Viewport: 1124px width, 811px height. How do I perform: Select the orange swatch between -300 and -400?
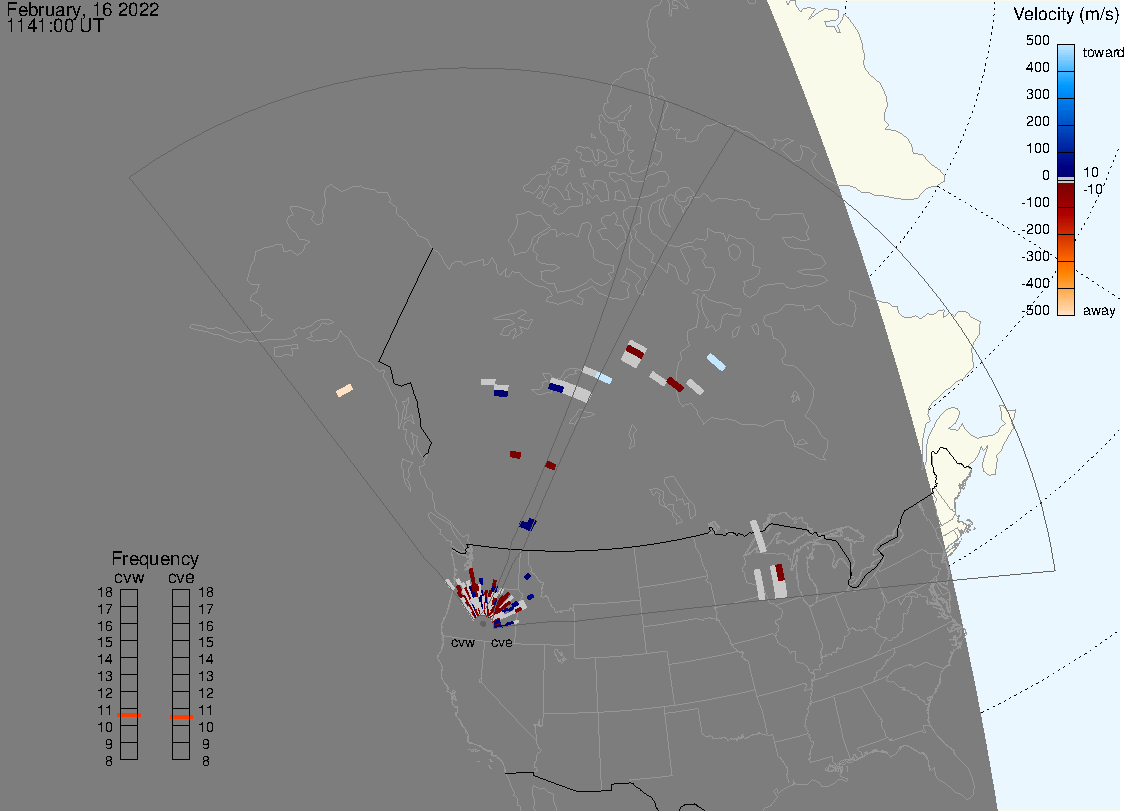click(x=1066, y=275)
